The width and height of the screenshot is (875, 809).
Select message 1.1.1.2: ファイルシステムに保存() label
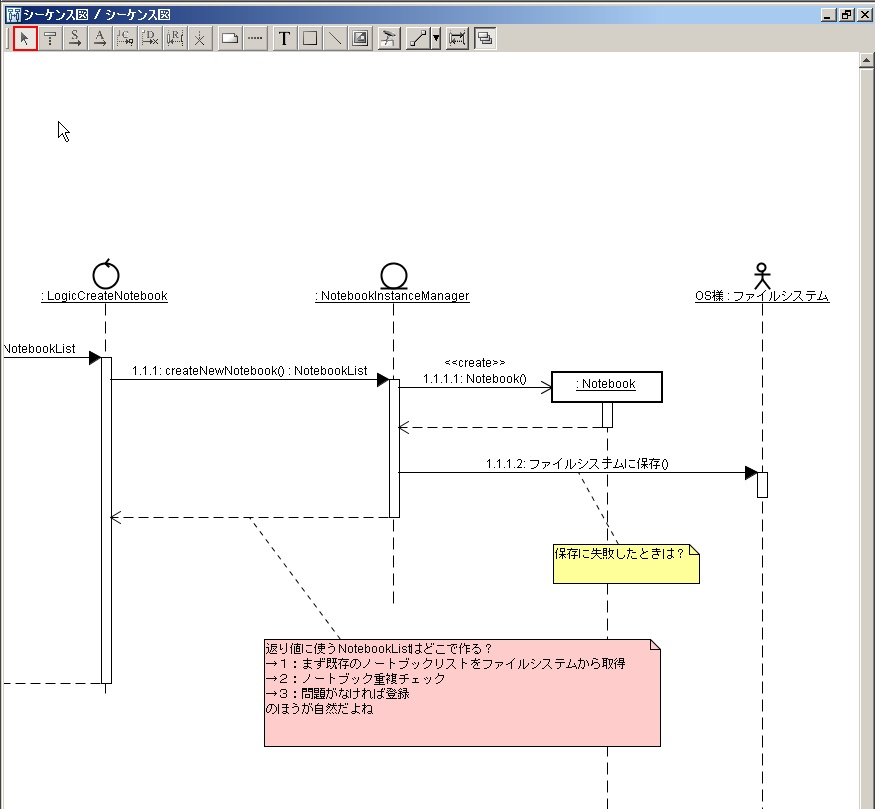click(x=577, y=464)
